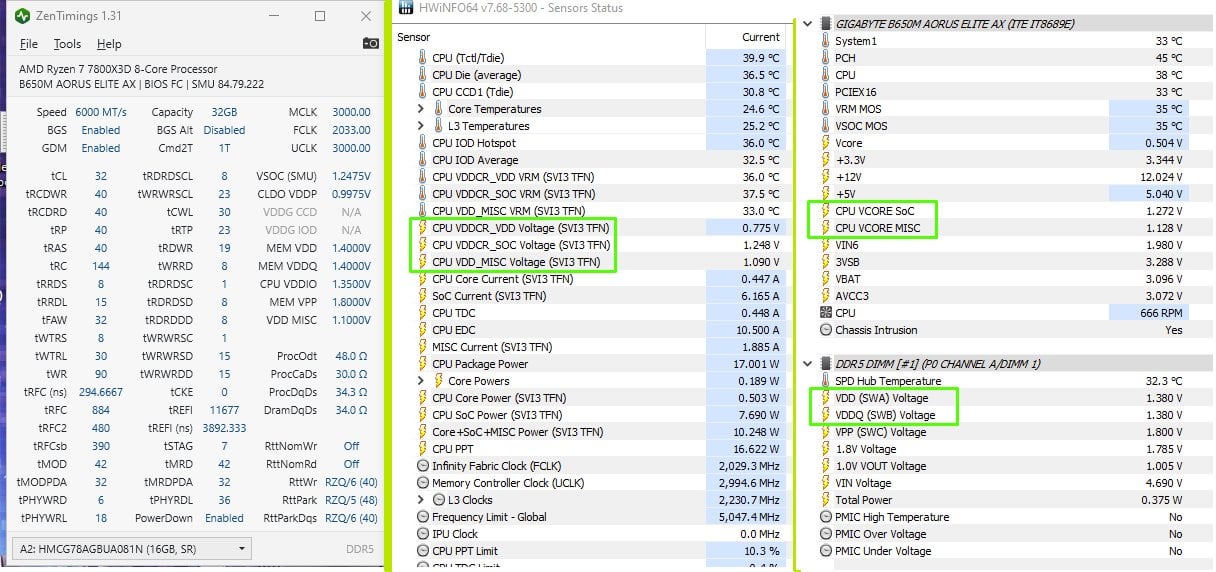Click the tCL value 32 in ZenTimings

[x=101, y=176]
